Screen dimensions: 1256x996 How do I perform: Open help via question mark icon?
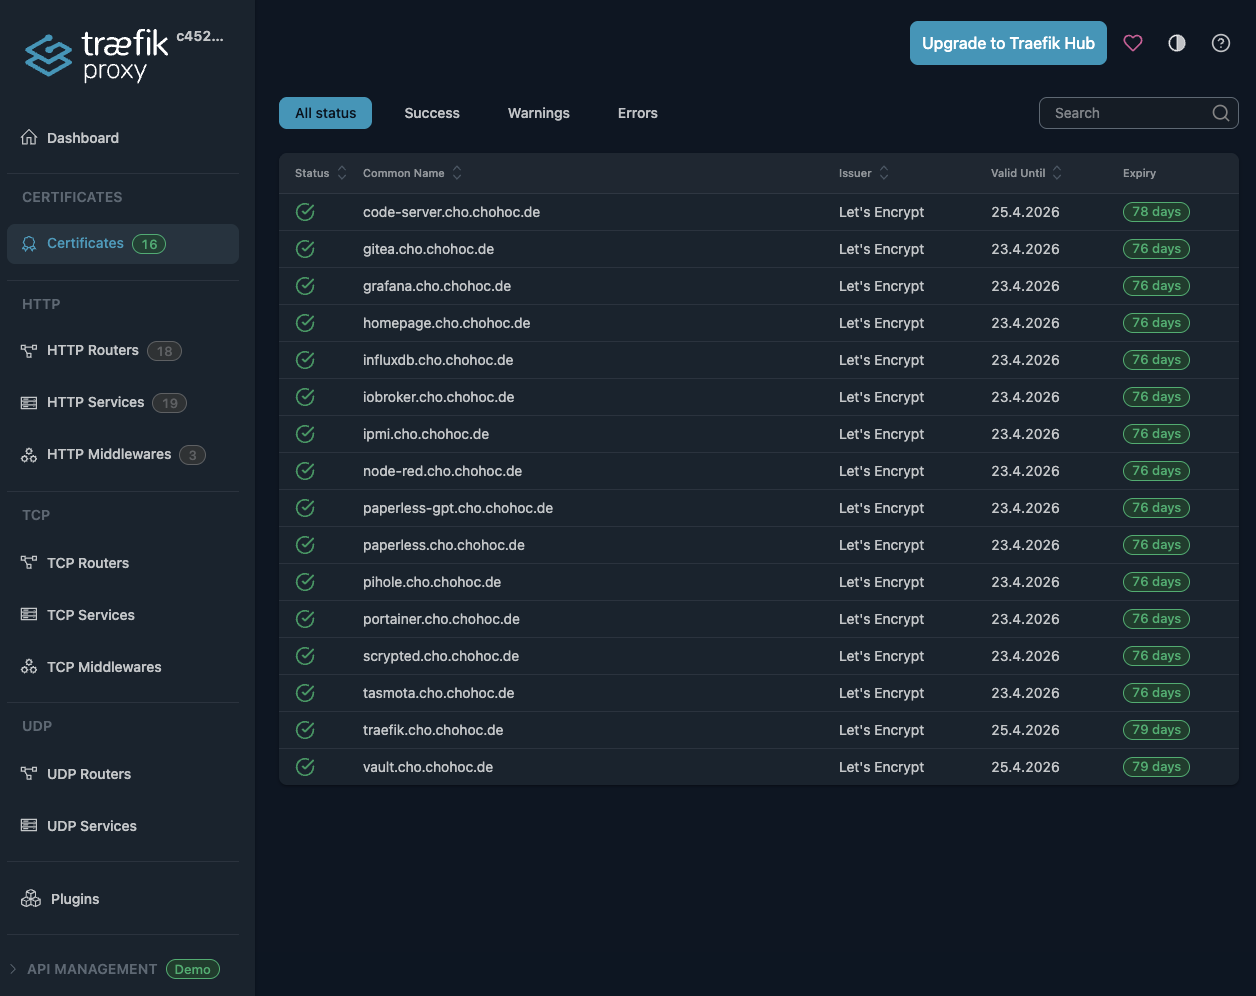pos(1221,43)
